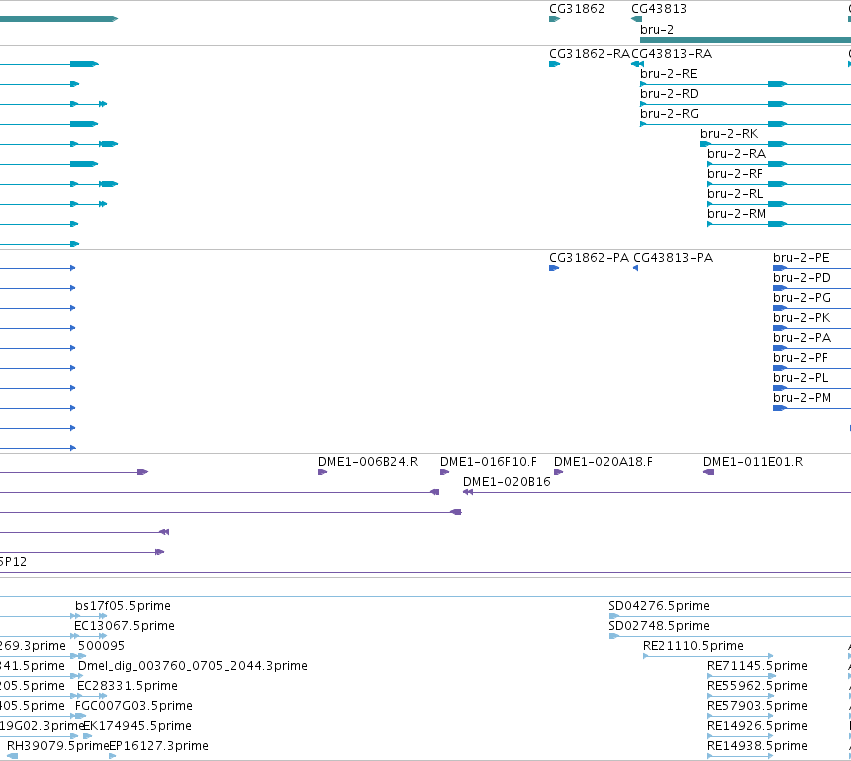Click the EP16127.3prime EST label
851x761 pixels.
tap(159, 746)
